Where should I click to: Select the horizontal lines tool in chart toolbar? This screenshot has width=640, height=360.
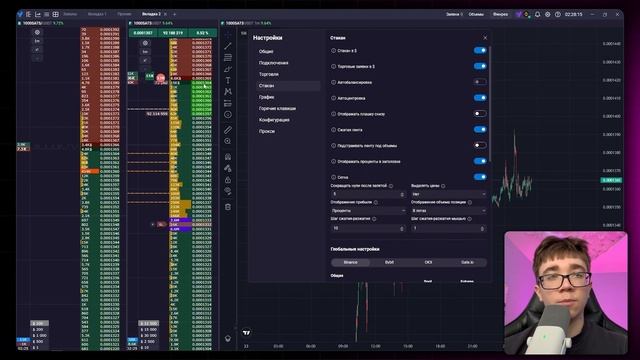(x=228, y=57)
